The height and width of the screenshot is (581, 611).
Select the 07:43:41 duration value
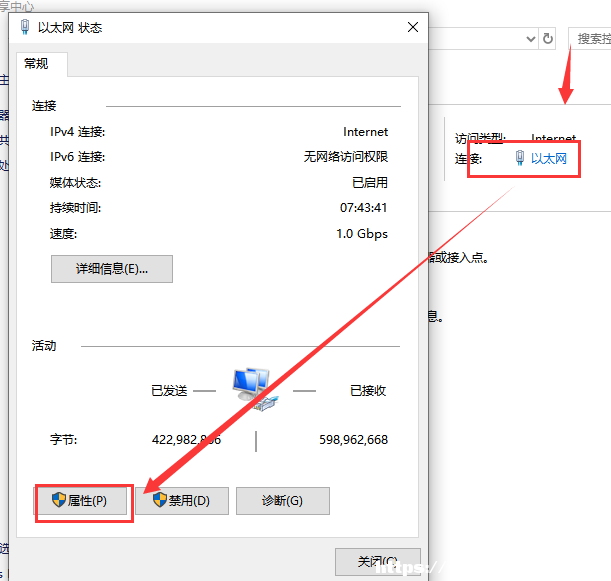[x=364, y=208]
